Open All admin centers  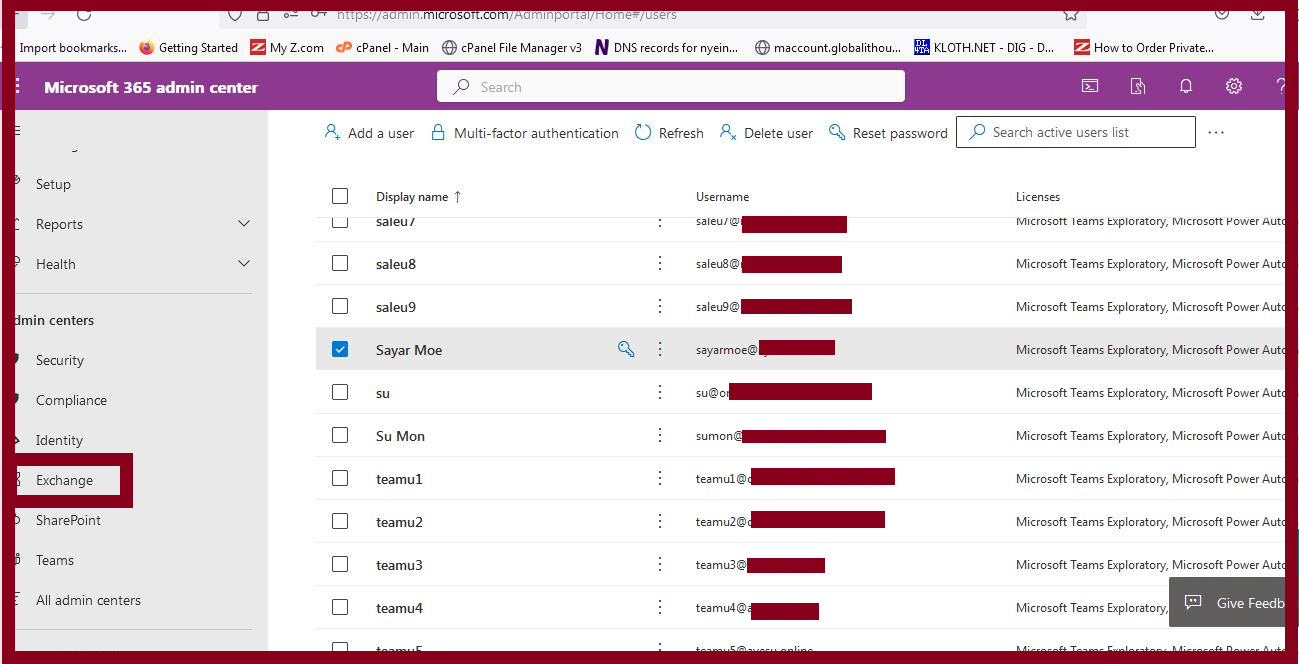point(88,600)
